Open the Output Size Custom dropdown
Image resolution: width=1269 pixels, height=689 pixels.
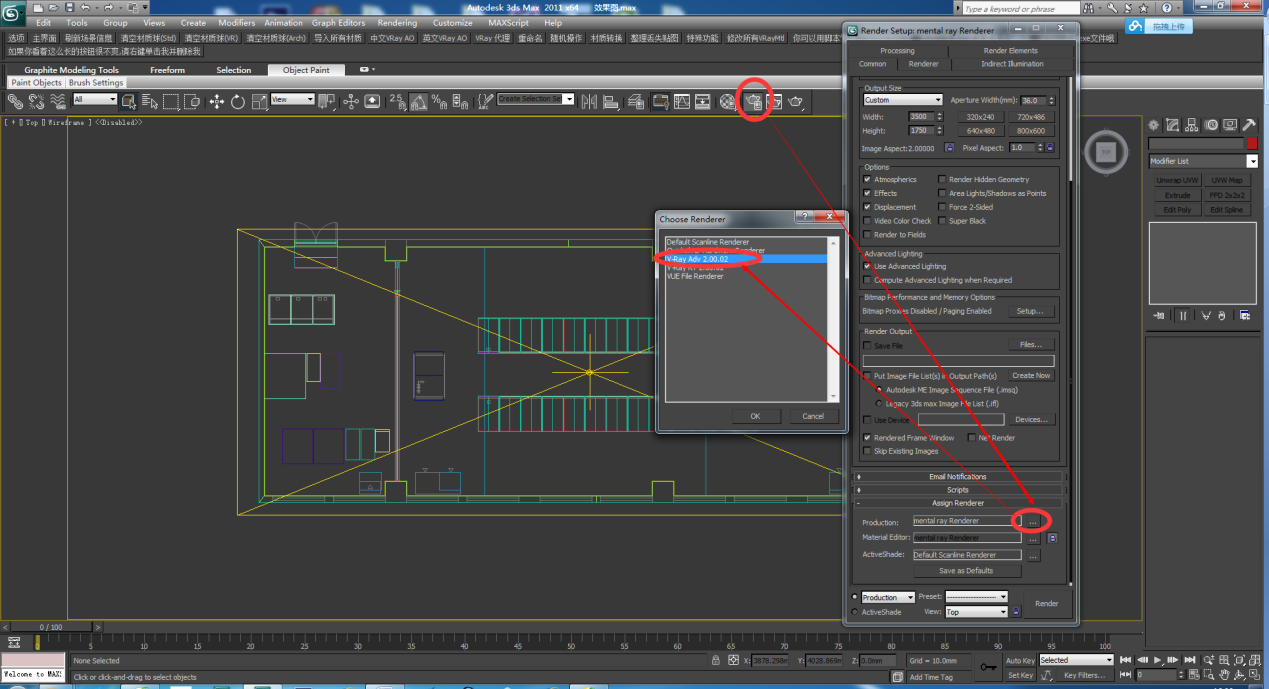[902, 100]
